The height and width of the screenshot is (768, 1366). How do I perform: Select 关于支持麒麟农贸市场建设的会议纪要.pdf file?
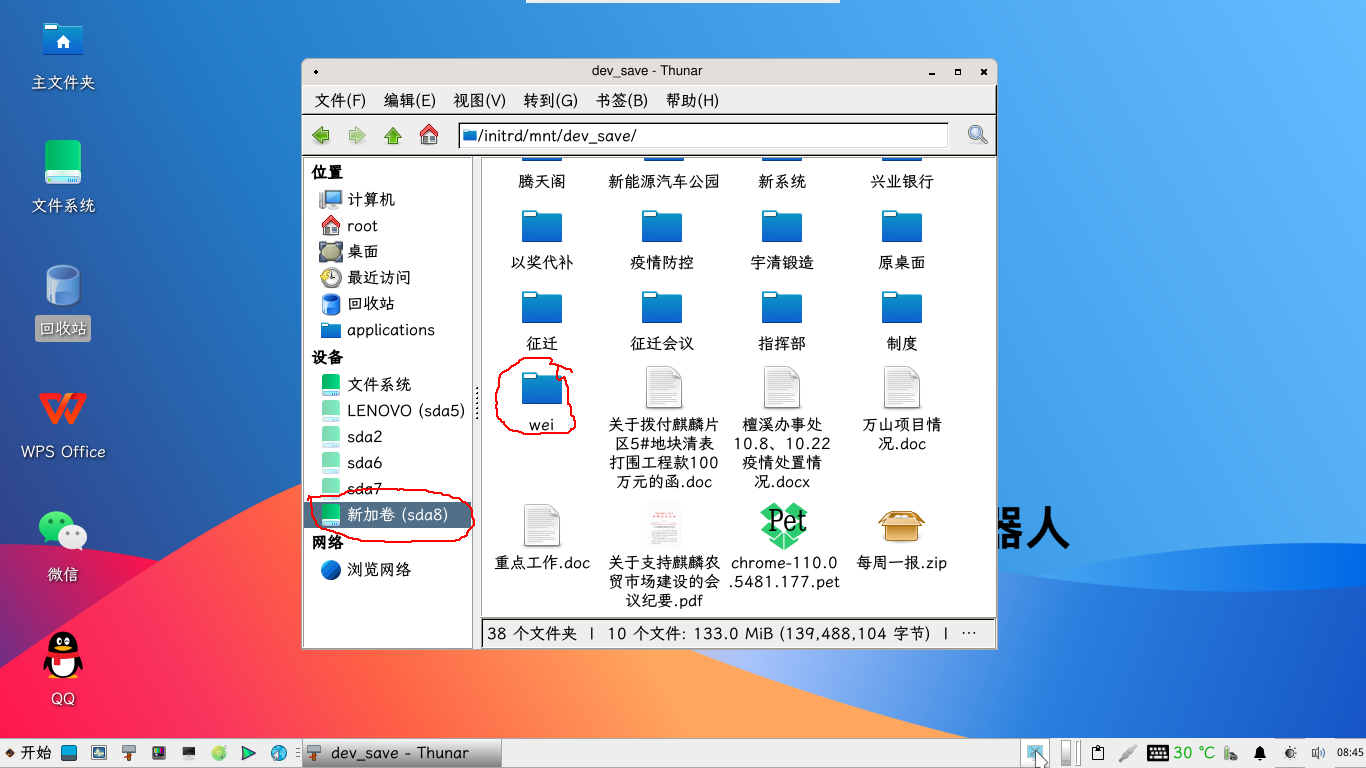coord(664,556)
